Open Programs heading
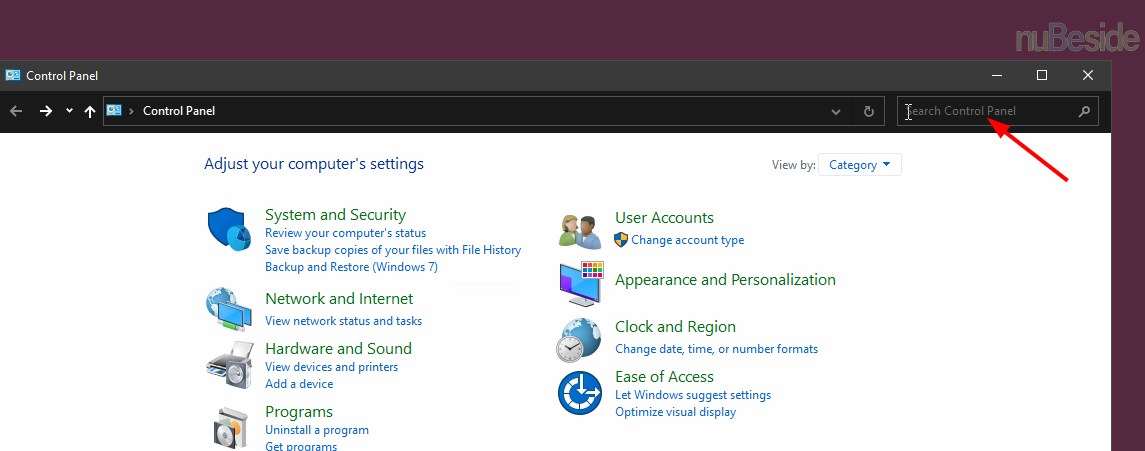 click(299, 412)
